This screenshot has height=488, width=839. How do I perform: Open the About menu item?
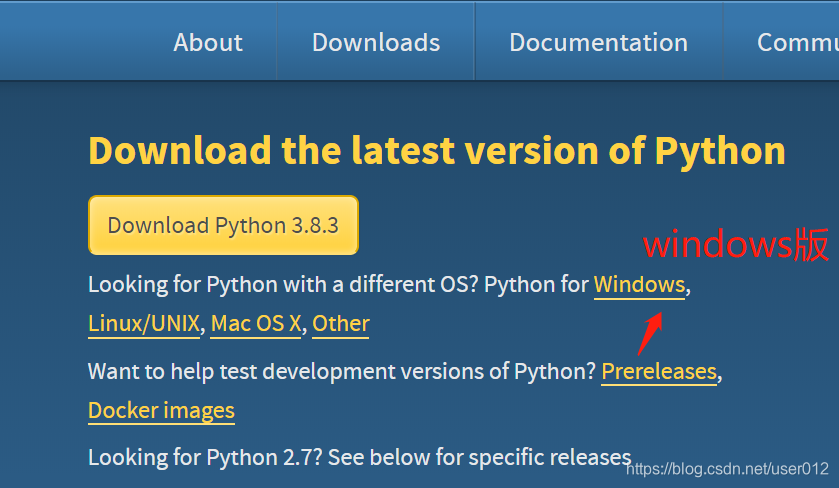pyautogui.click(x=208, y=43)
